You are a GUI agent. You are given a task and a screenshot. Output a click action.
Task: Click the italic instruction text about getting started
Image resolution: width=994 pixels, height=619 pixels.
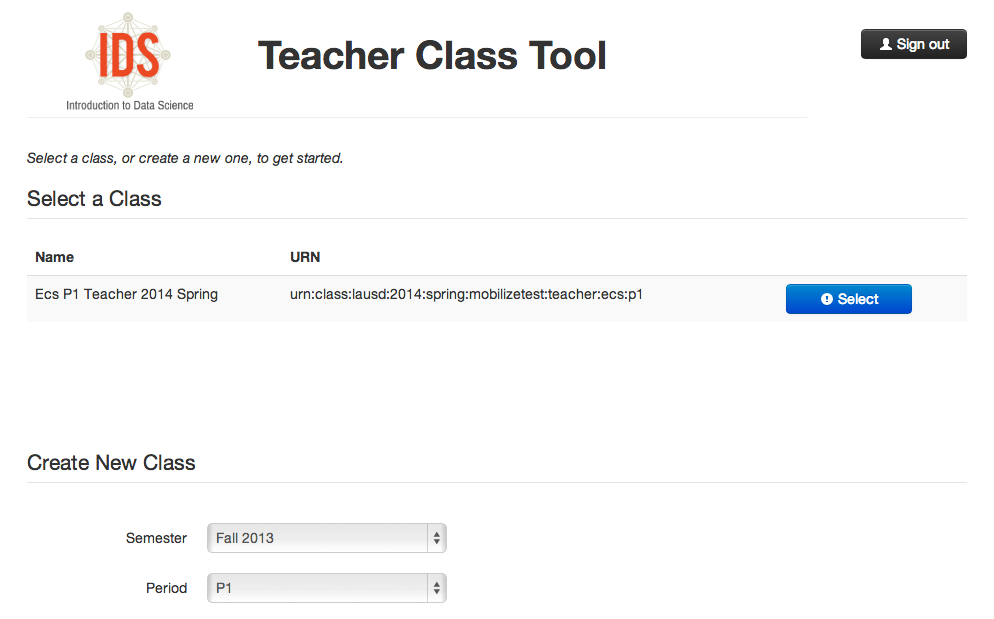coord(185,158)
